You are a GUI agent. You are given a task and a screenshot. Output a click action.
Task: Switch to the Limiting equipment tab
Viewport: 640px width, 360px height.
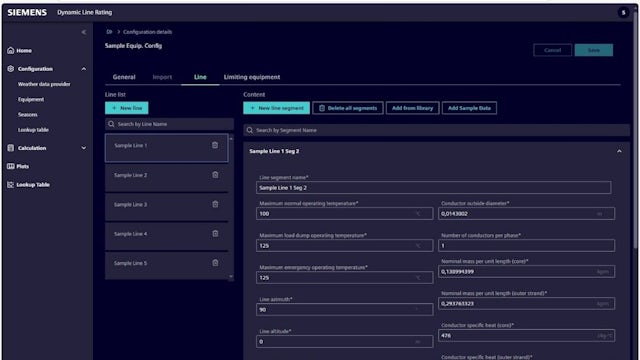click(x=252, y=77)
